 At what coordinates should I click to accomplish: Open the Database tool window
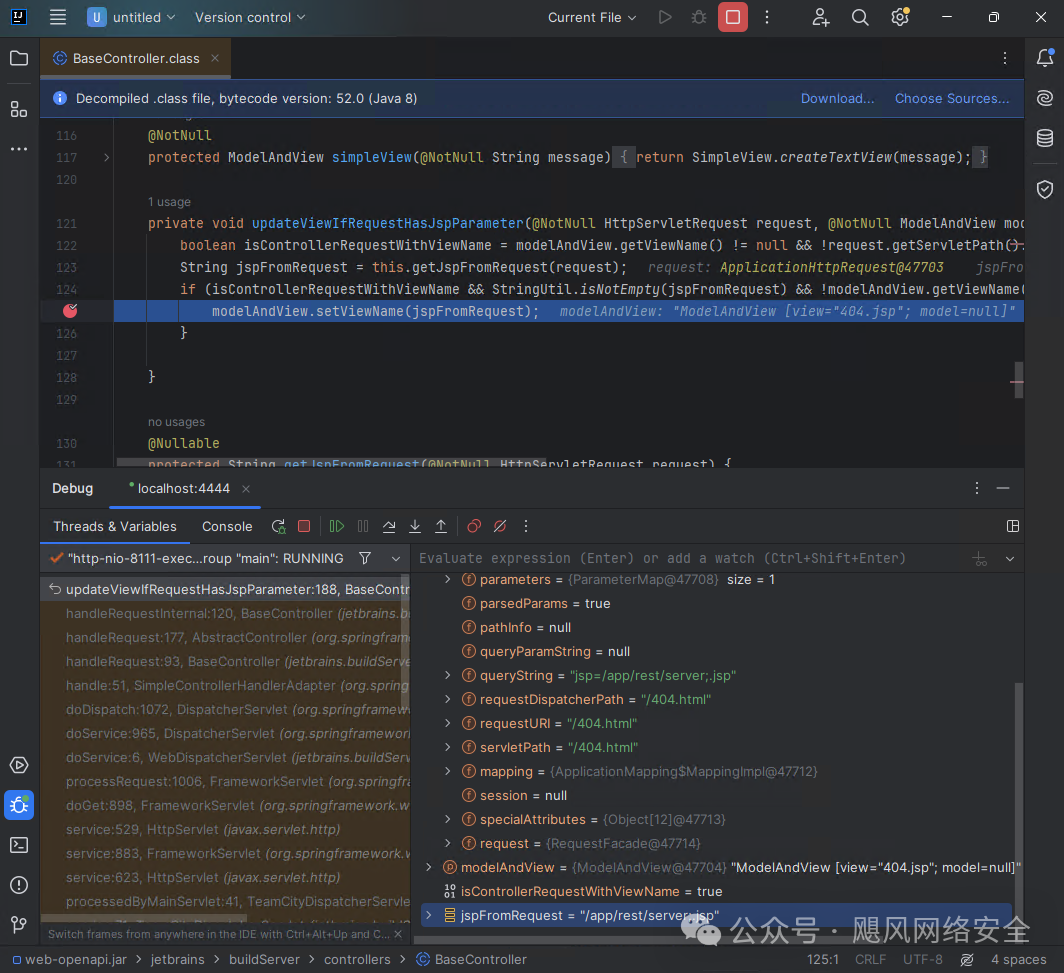coord(1044,138)
